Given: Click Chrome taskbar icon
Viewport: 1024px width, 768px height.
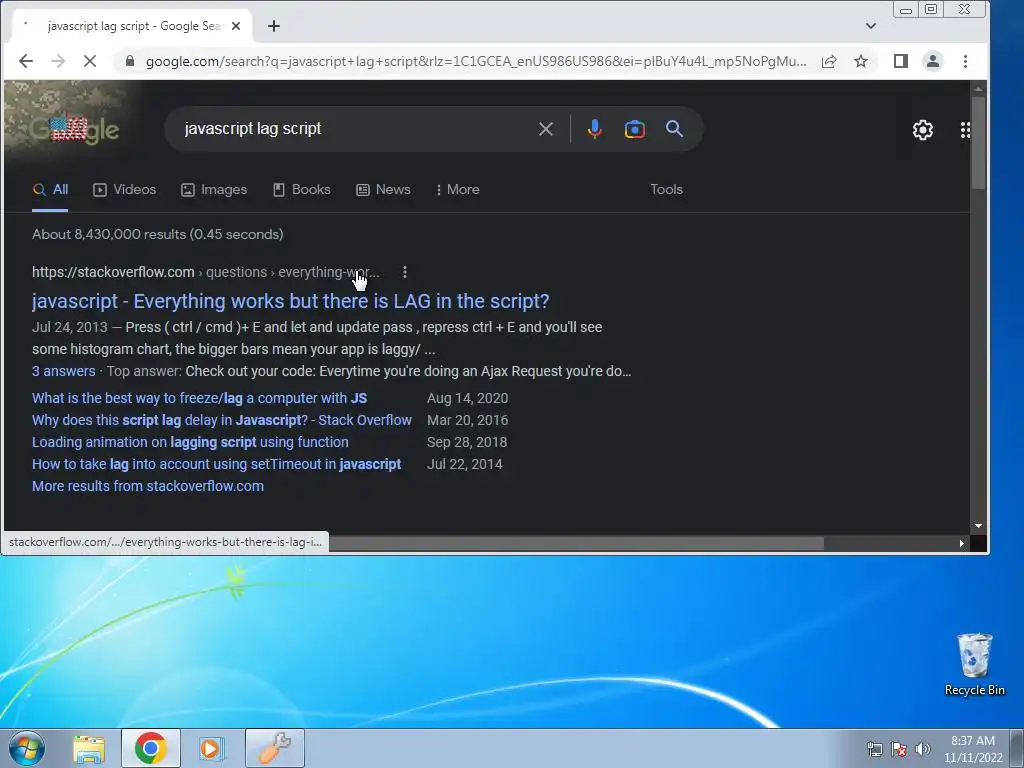Looking at the screenshot, I should tap(150, 748).
